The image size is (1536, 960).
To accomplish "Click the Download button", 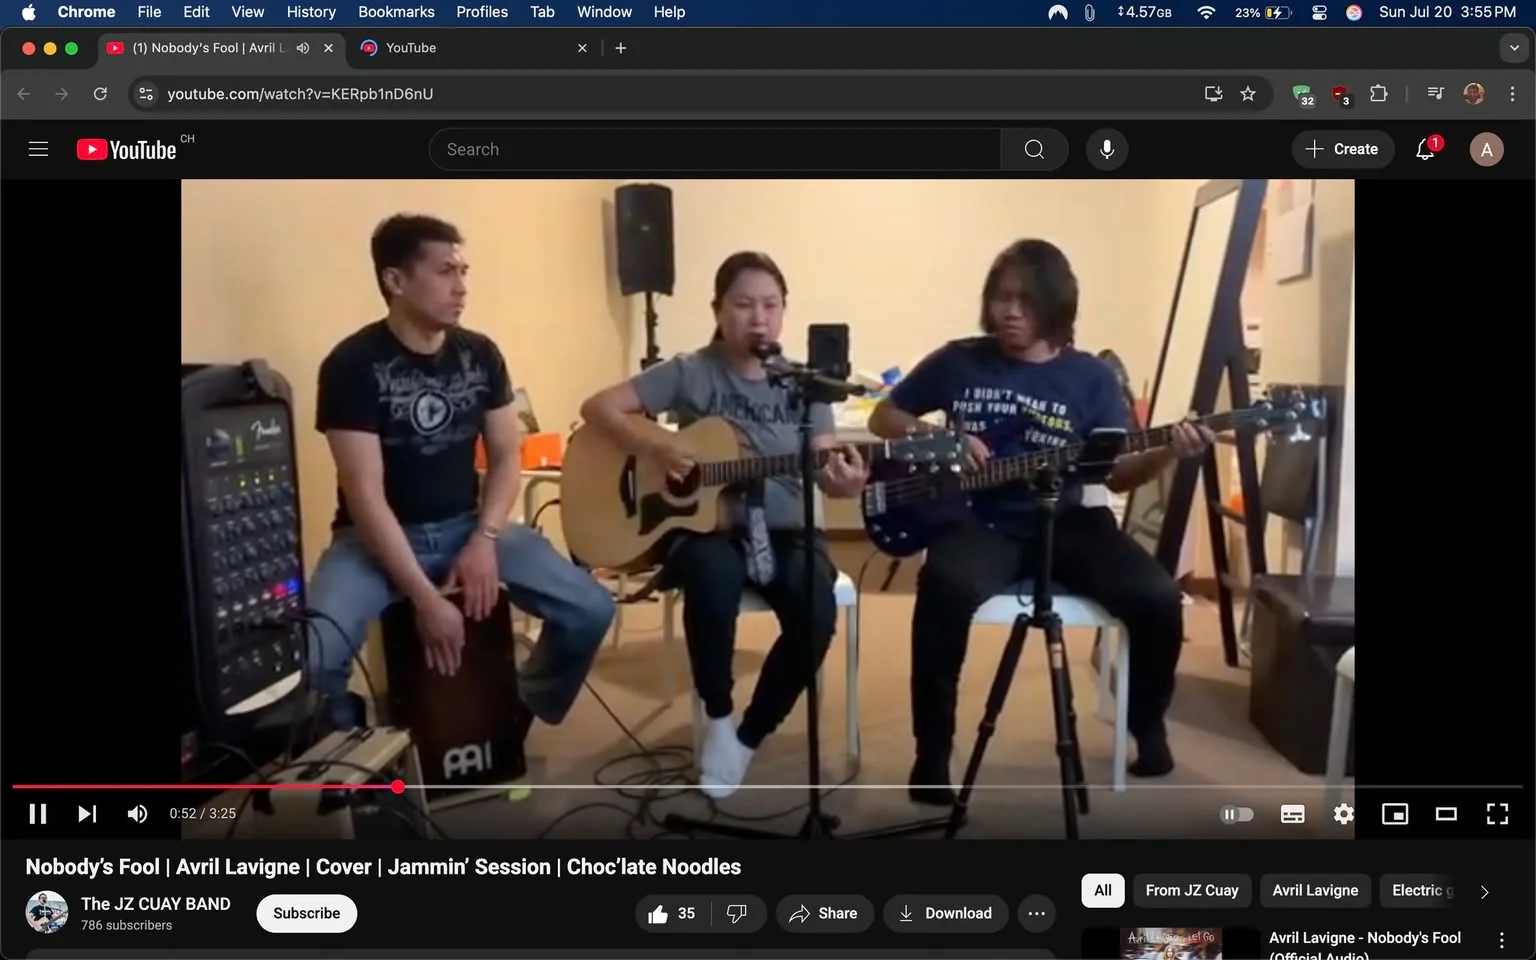I will (945, 913).
